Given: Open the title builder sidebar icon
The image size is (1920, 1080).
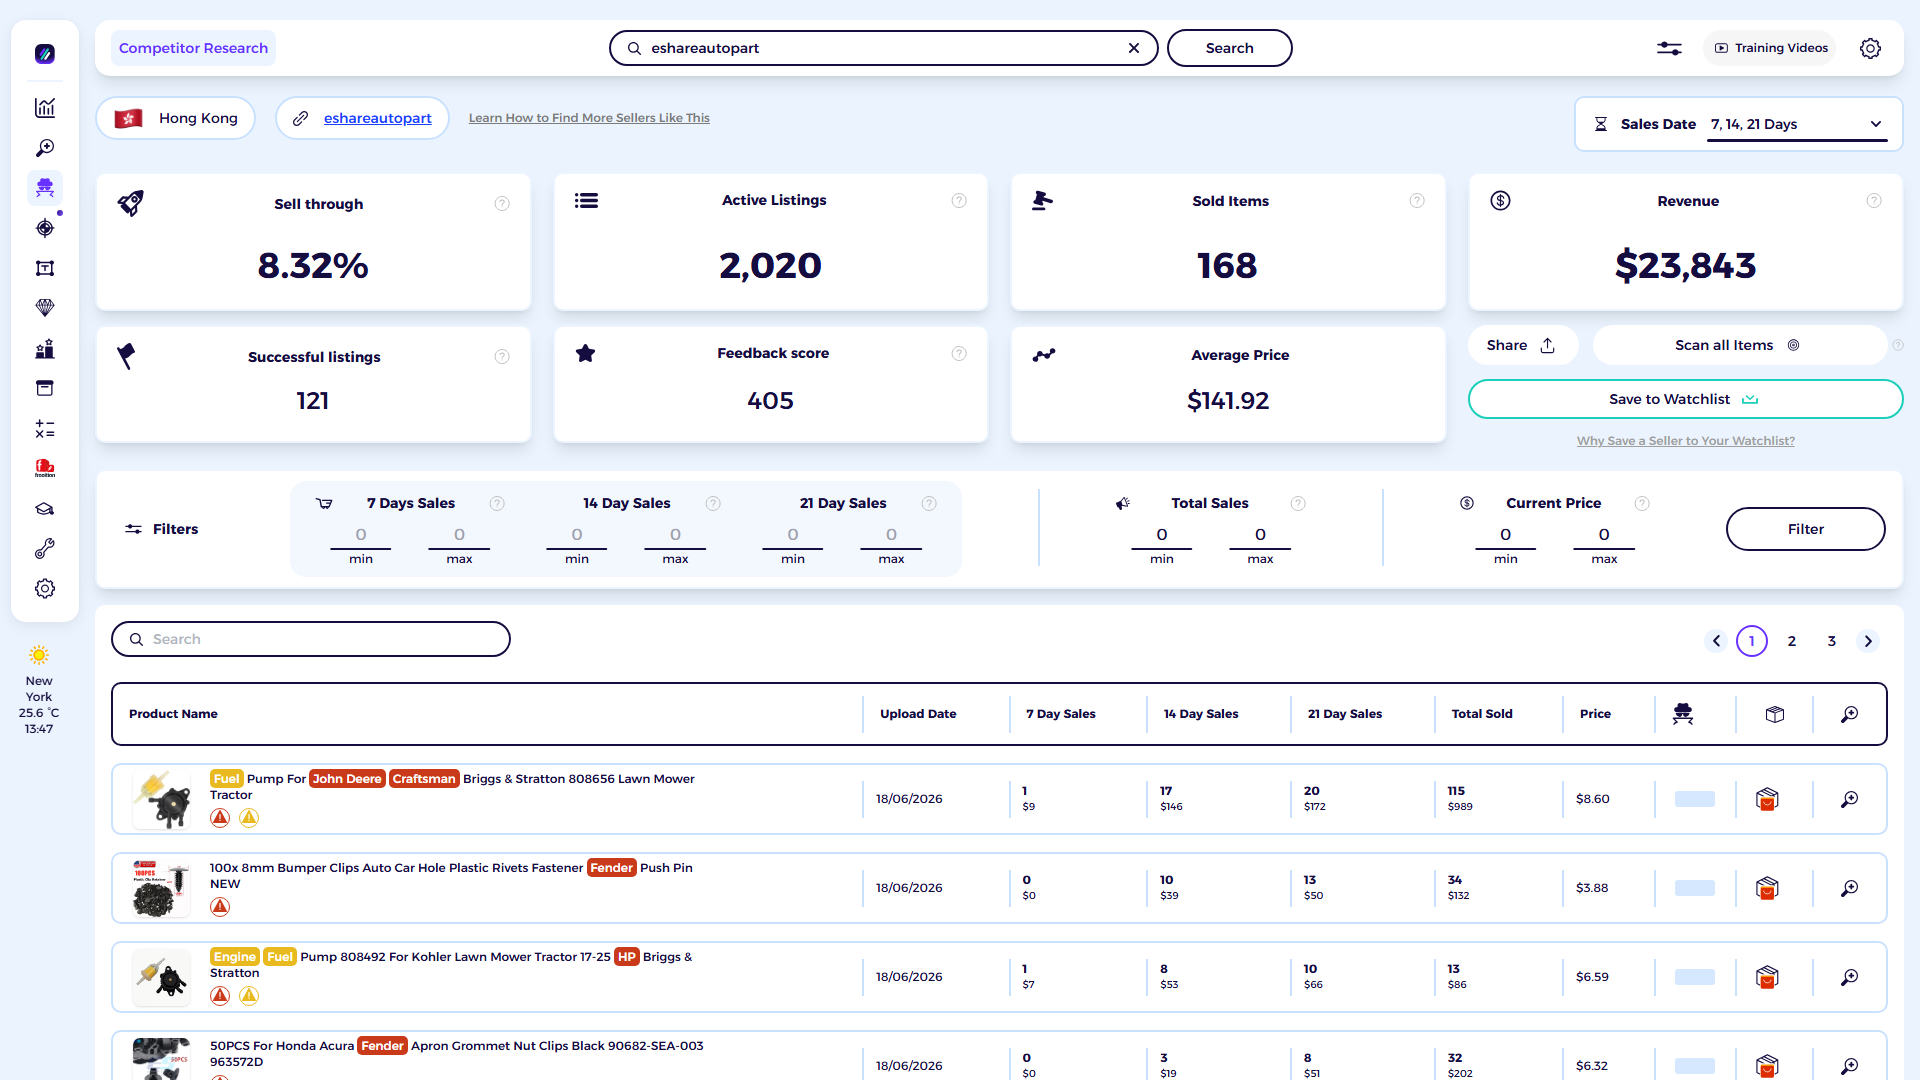Looking at the screenshot, I should 45,268.
